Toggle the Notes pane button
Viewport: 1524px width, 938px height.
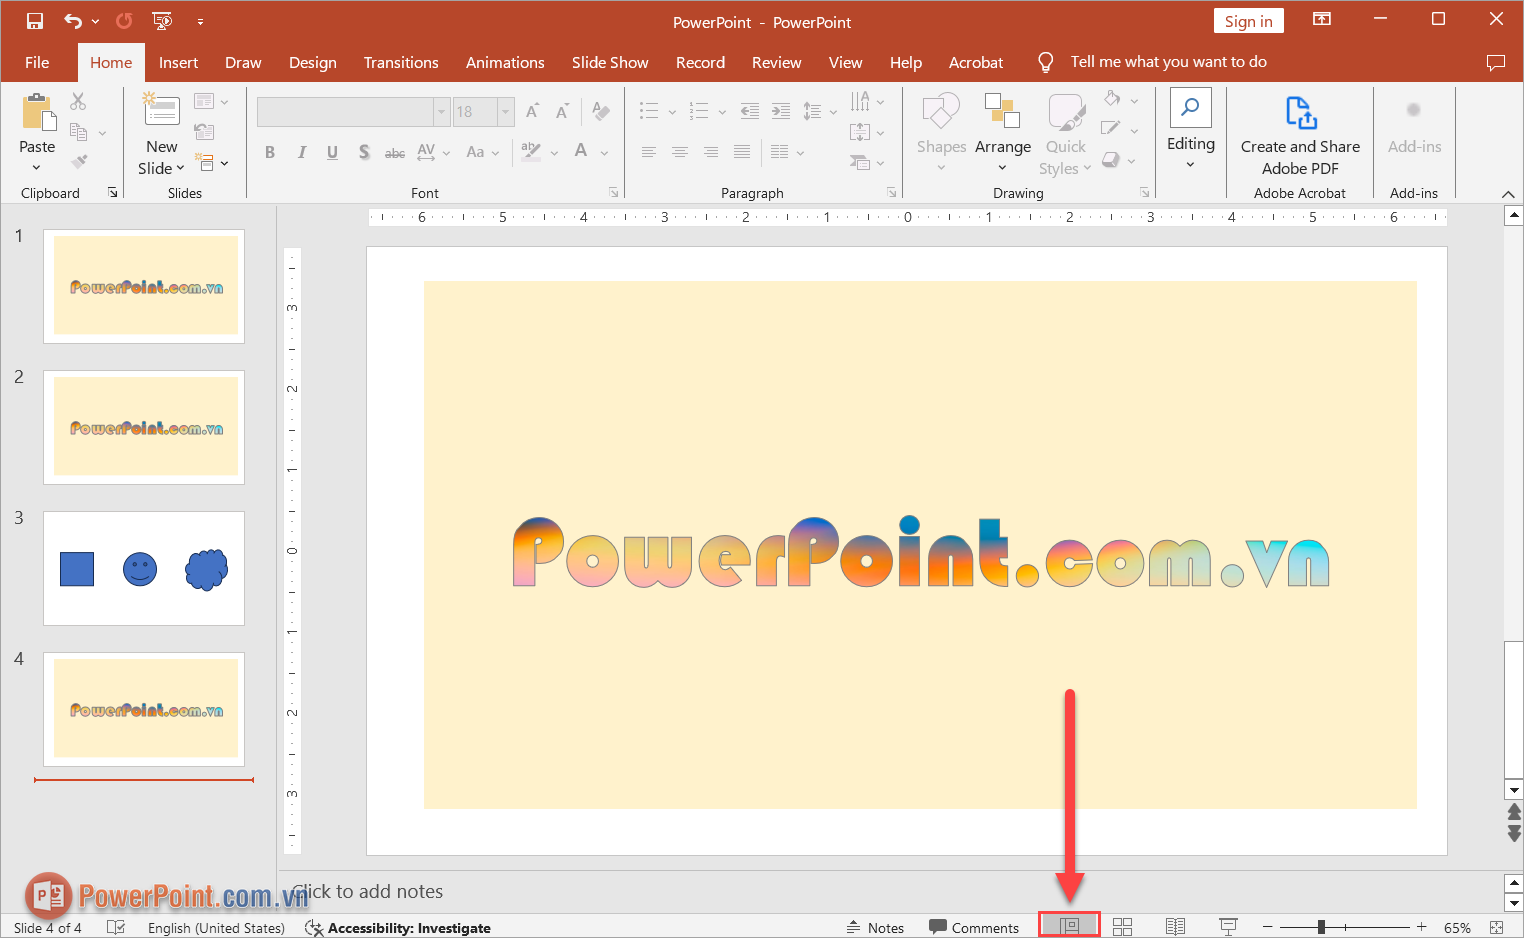tap(876, 928)
